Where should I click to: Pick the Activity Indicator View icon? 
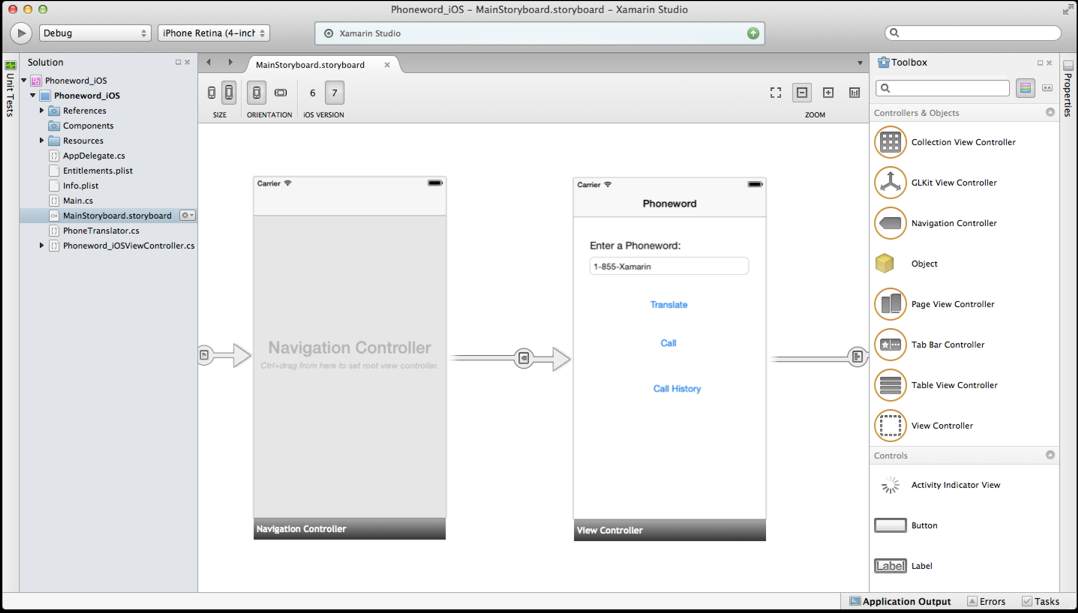point(890,485)
